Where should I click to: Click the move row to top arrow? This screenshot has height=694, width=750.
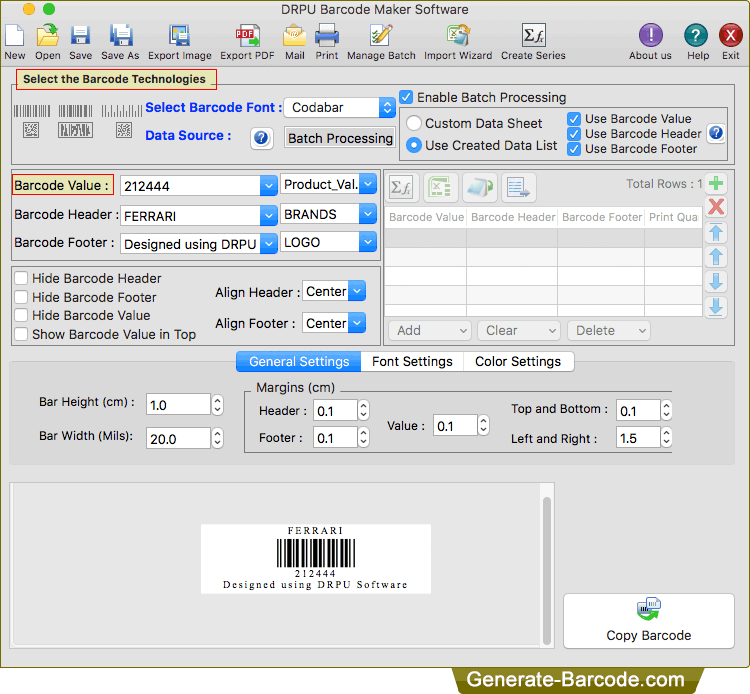[716, 232]
